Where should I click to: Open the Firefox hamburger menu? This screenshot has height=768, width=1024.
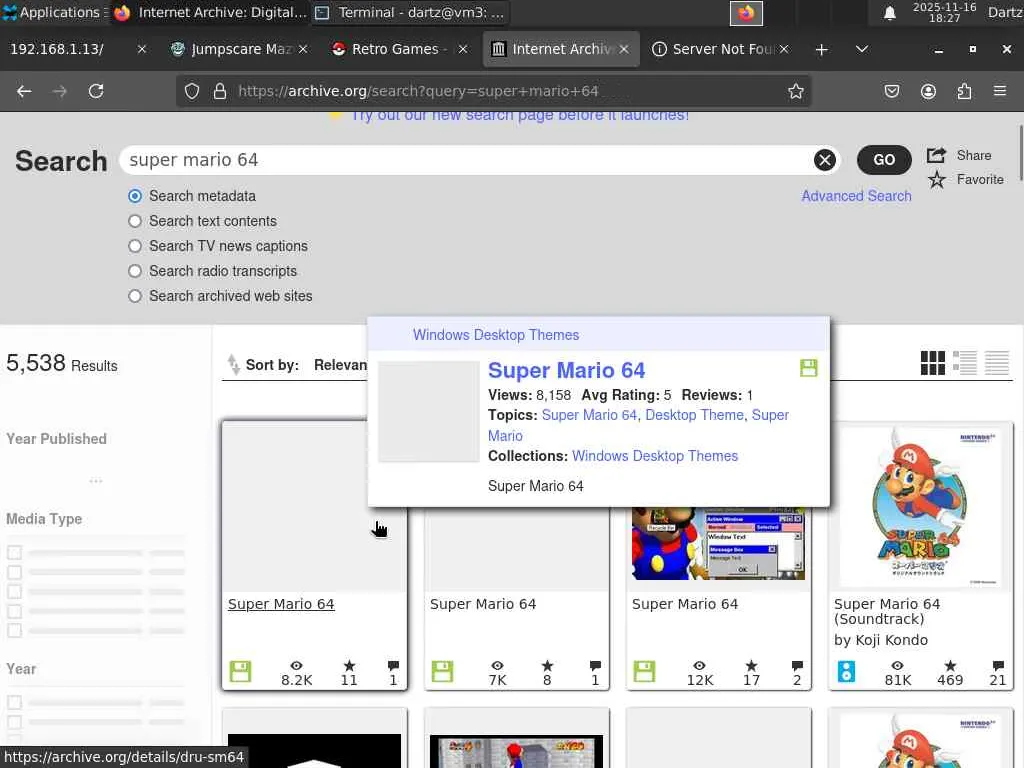(x=1000, y=91)
